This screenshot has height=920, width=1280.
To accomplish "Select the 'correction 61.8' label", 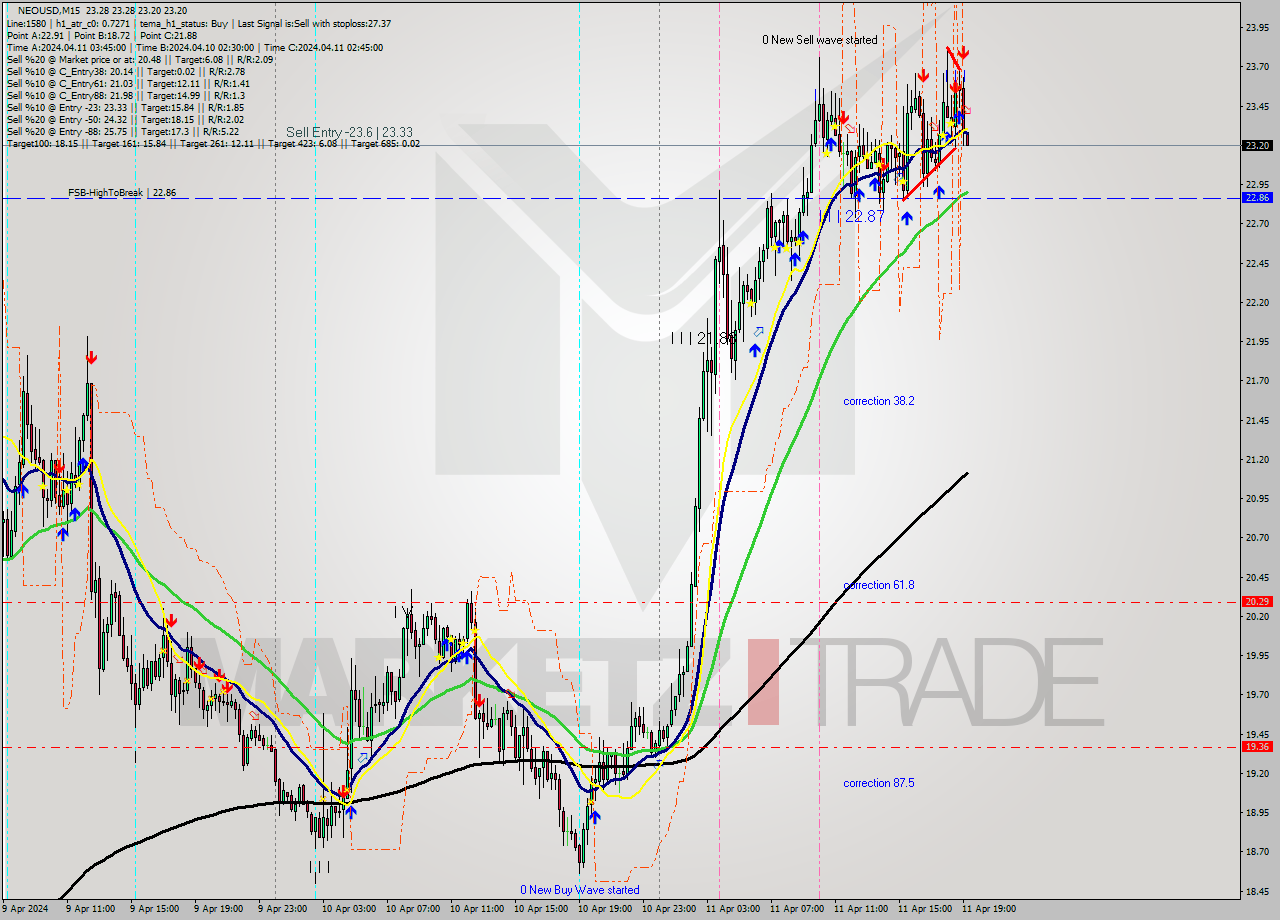I will point(878,585).
